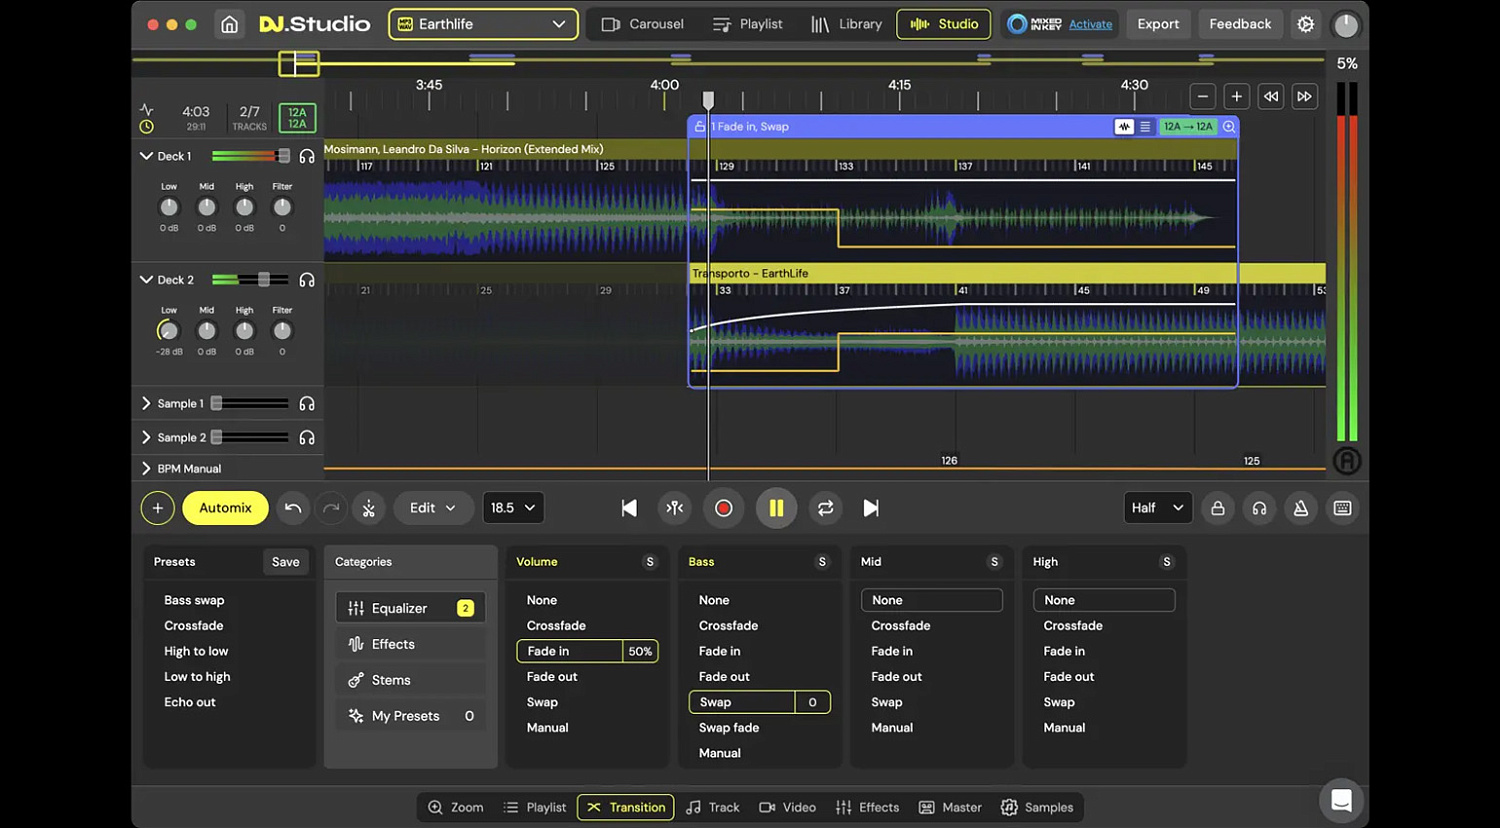
Task: Add a new item with plus button
Action: tap(157, 508)
